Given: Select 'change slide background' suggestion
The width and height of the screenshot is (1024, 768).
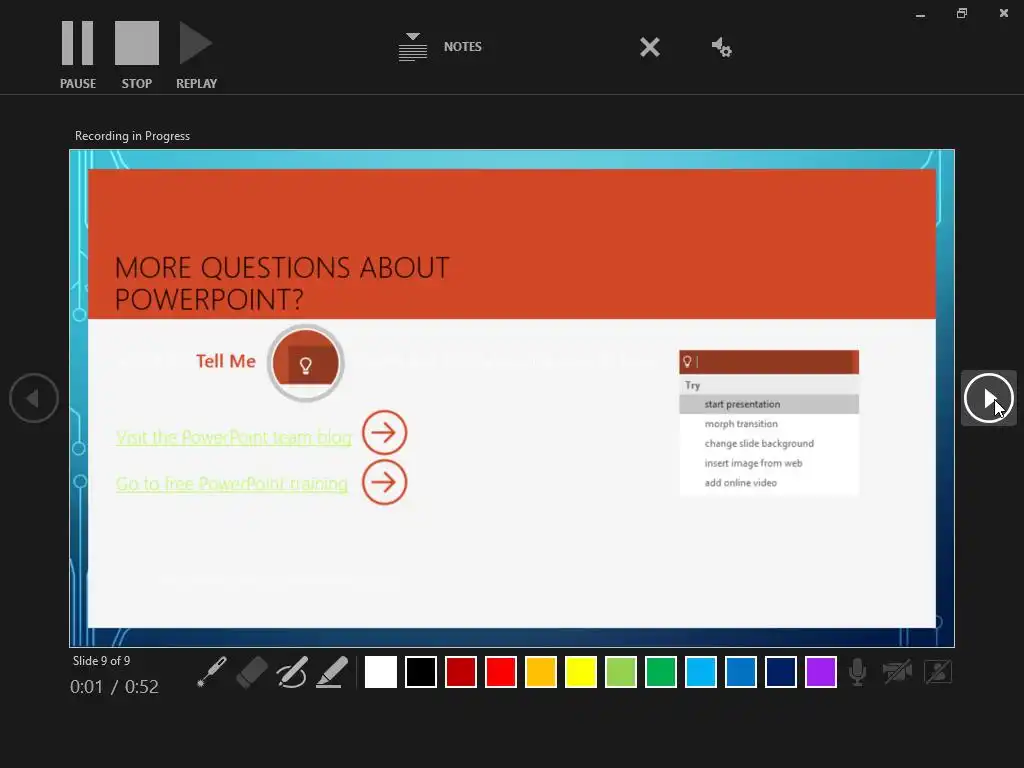Looking at the screenshot, I should (x=769, y=443).
